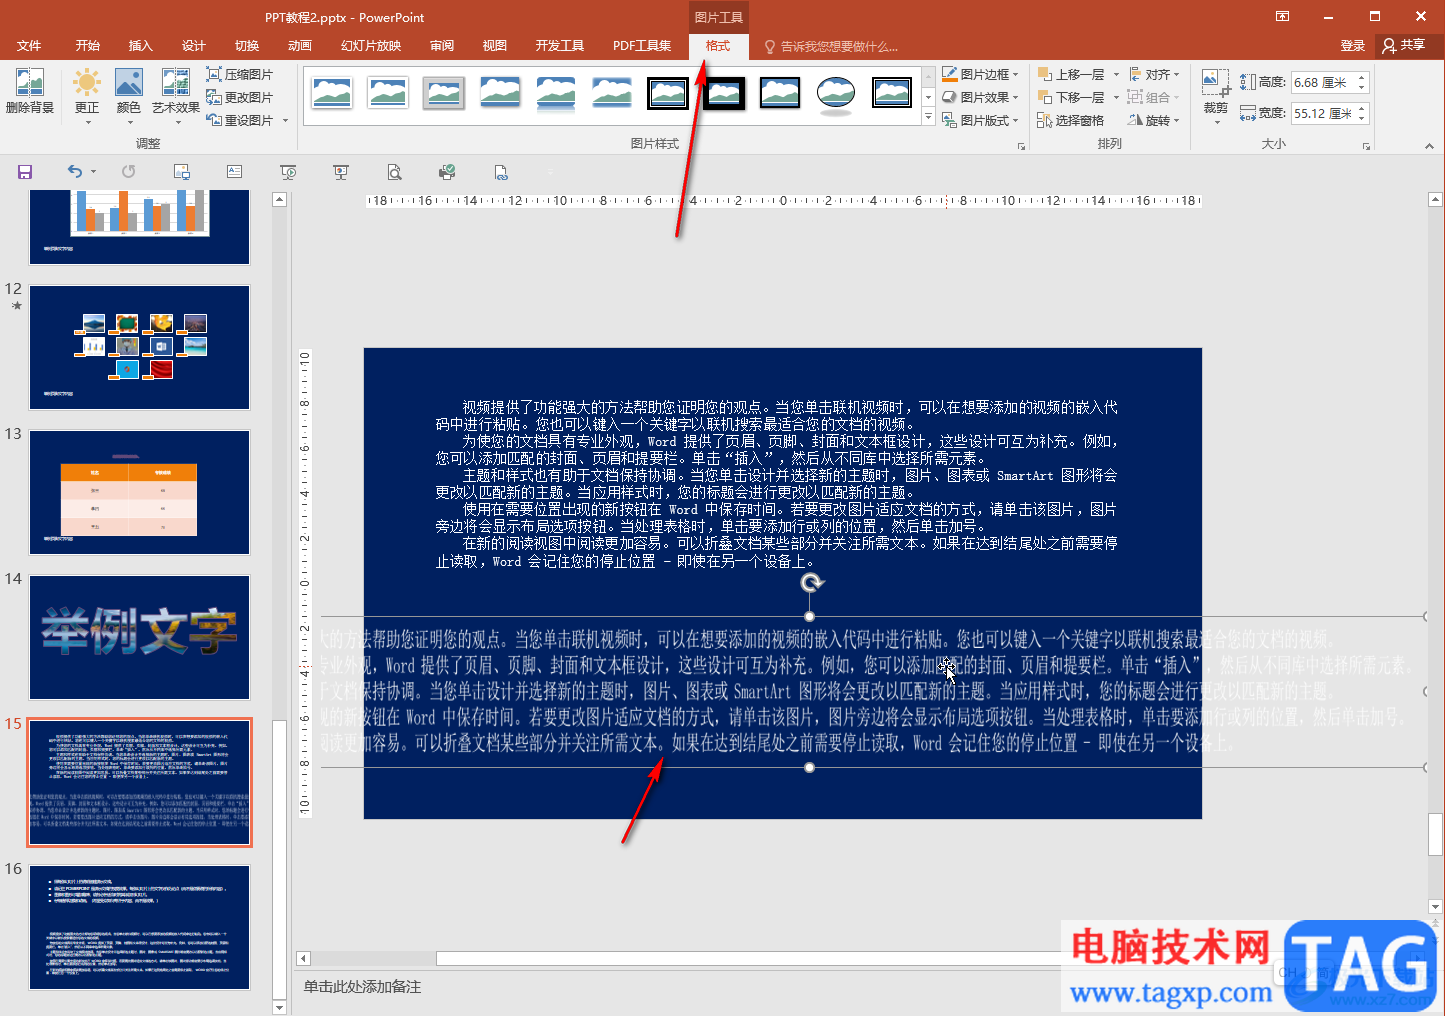Click the Remove Background (删除背景) icon

pos(30,91)
